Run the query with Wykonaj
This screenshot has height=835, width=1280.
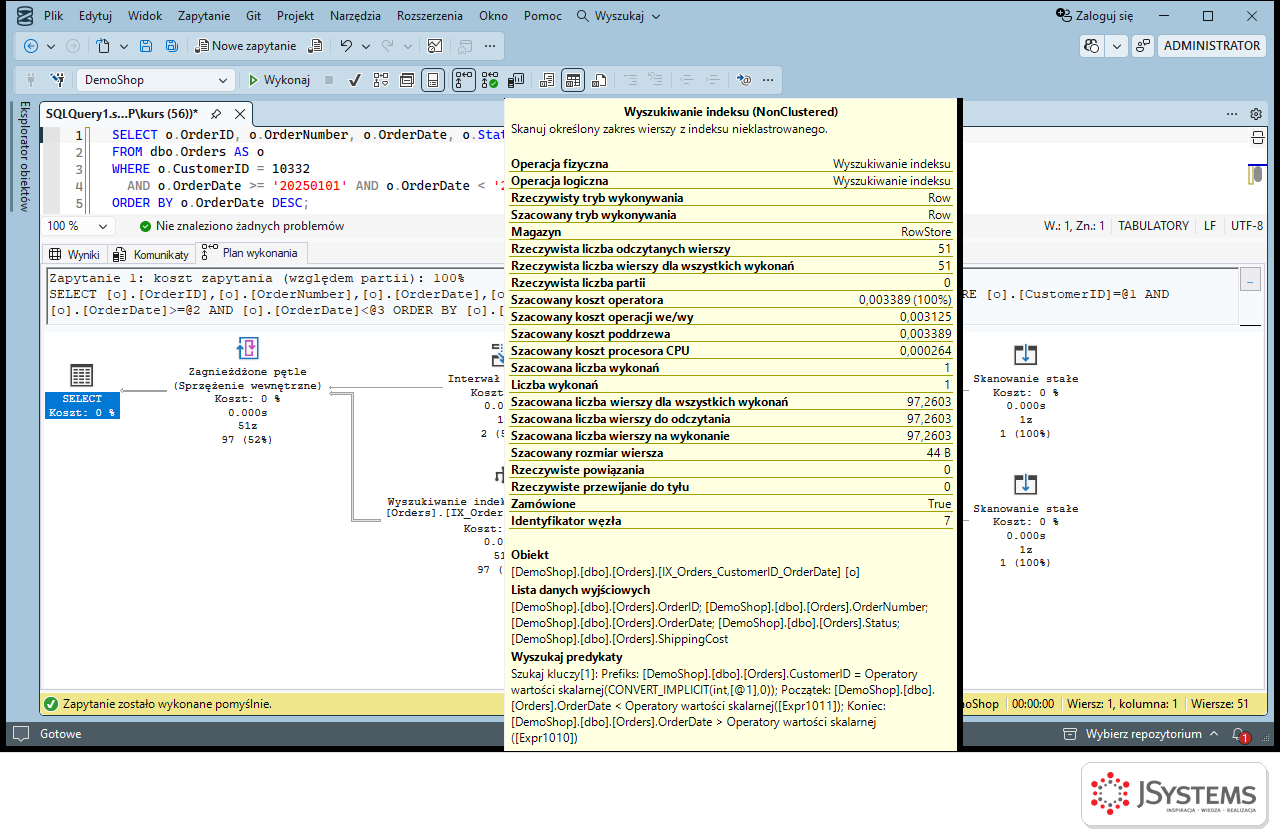[280, 80]
